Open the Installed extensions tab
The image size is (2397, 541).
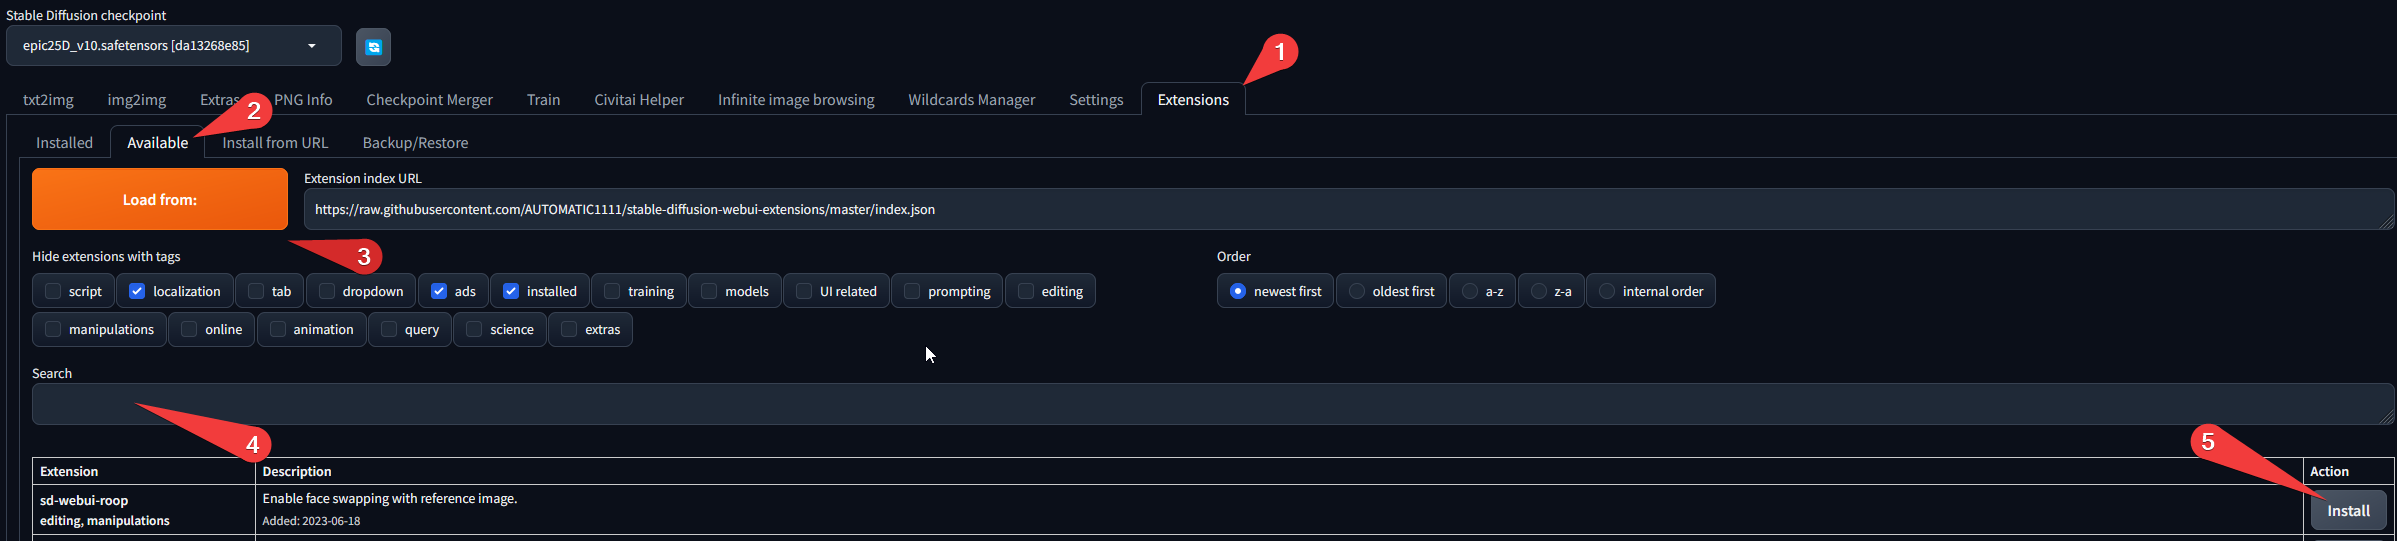64,143
